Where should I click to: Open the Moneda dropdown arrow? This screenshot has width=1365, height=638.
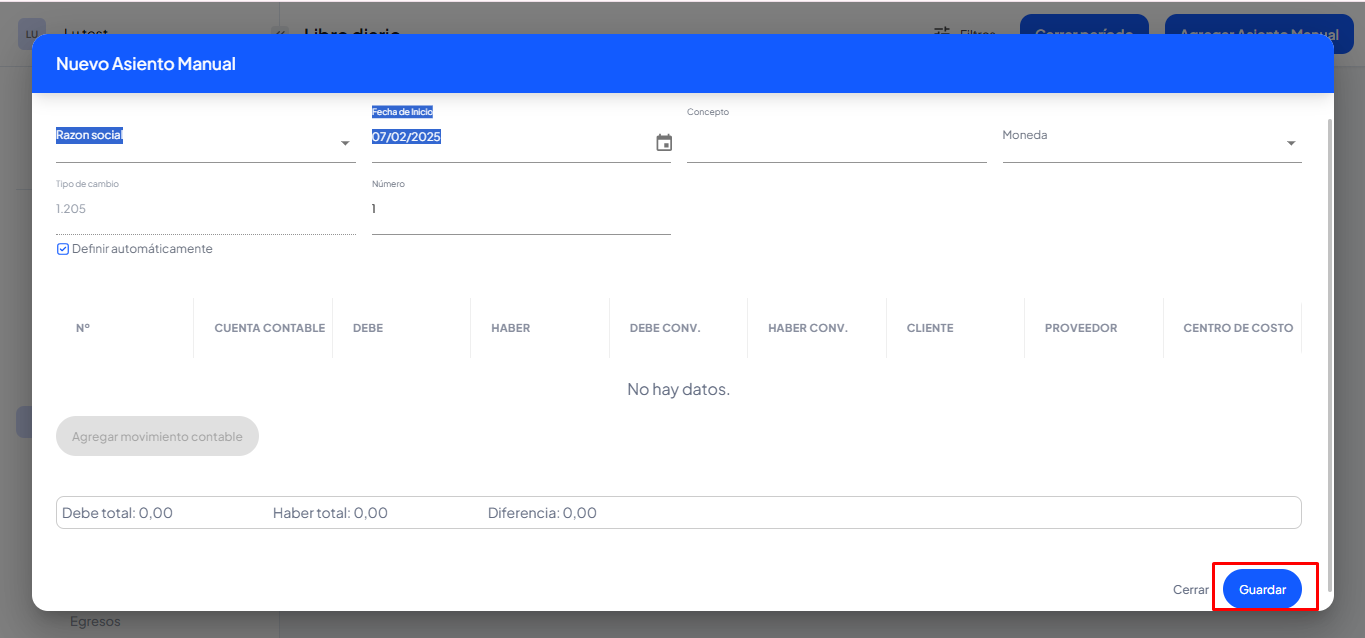(x=1290, y=144)
